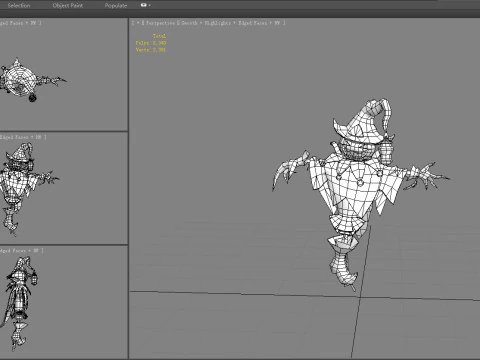Open the [+] general menu of the Perspective viewport
Viewport: 480px width, 360px height.
(137, 23)
